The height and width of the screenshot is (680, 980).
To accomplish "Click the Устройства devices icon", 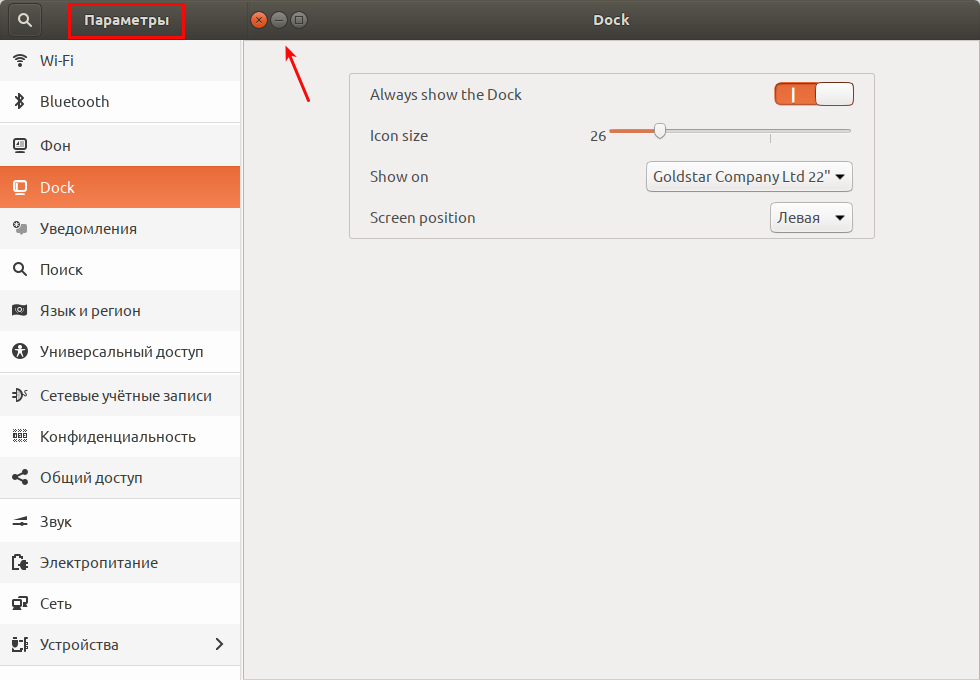I will tap(20, 644).
